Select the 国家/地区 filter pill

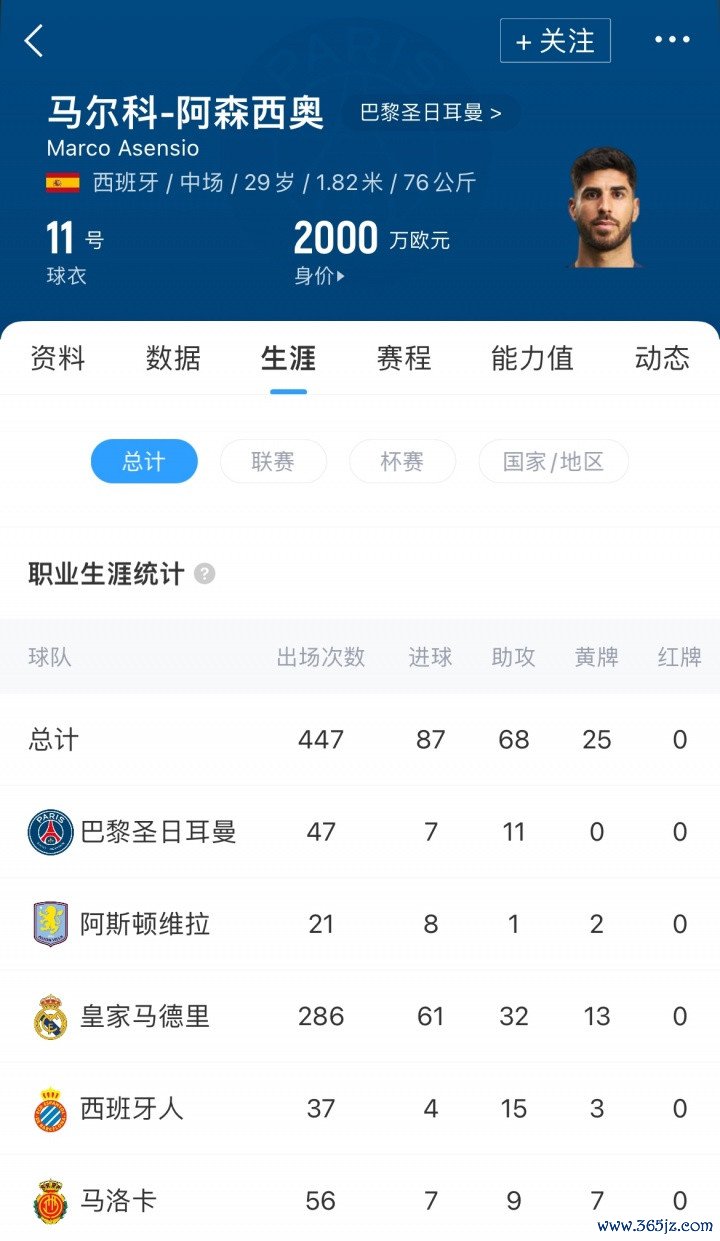click(x=553, y=461)
